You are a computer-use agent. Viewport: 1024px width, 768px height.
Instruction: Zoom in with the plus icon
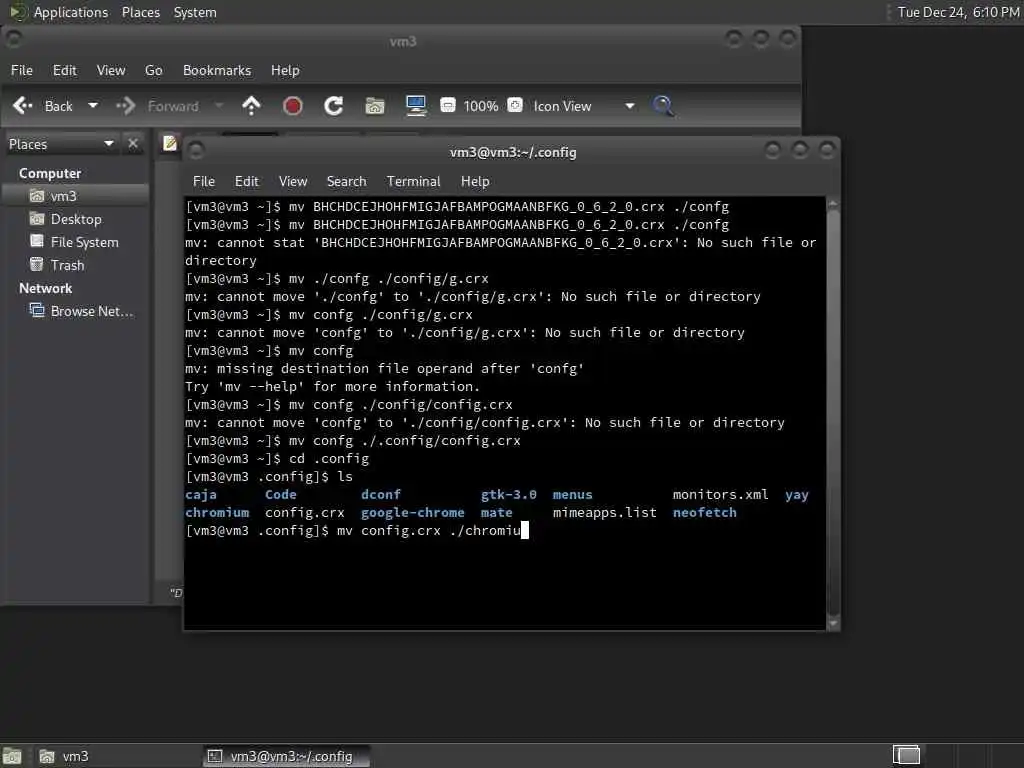[x=515, y=105]
